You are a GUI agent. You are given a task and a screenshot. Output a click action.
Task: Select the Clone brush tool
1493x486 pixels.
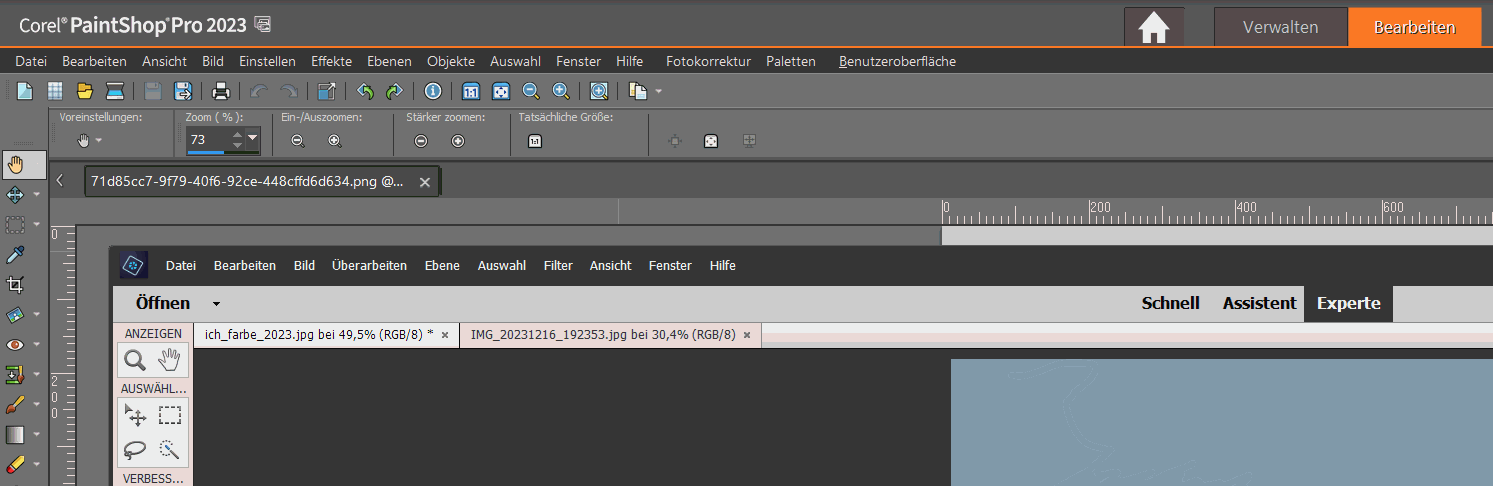pyautogui.click(x=15, y=374)
